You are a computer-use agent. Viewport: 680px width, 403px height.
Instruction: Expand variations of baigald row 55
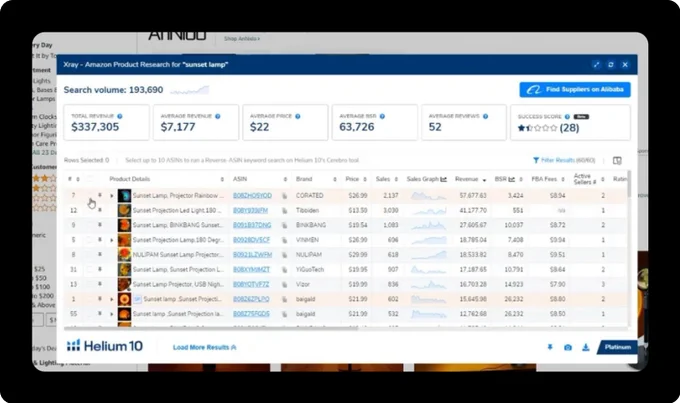(x=111, y=314)
